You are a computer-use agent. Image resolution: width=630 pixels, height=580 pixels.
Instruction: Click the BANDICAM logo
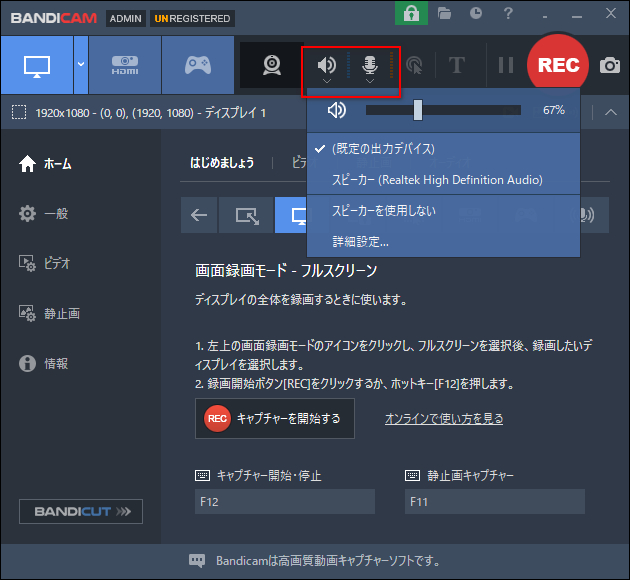click(54, 18)
